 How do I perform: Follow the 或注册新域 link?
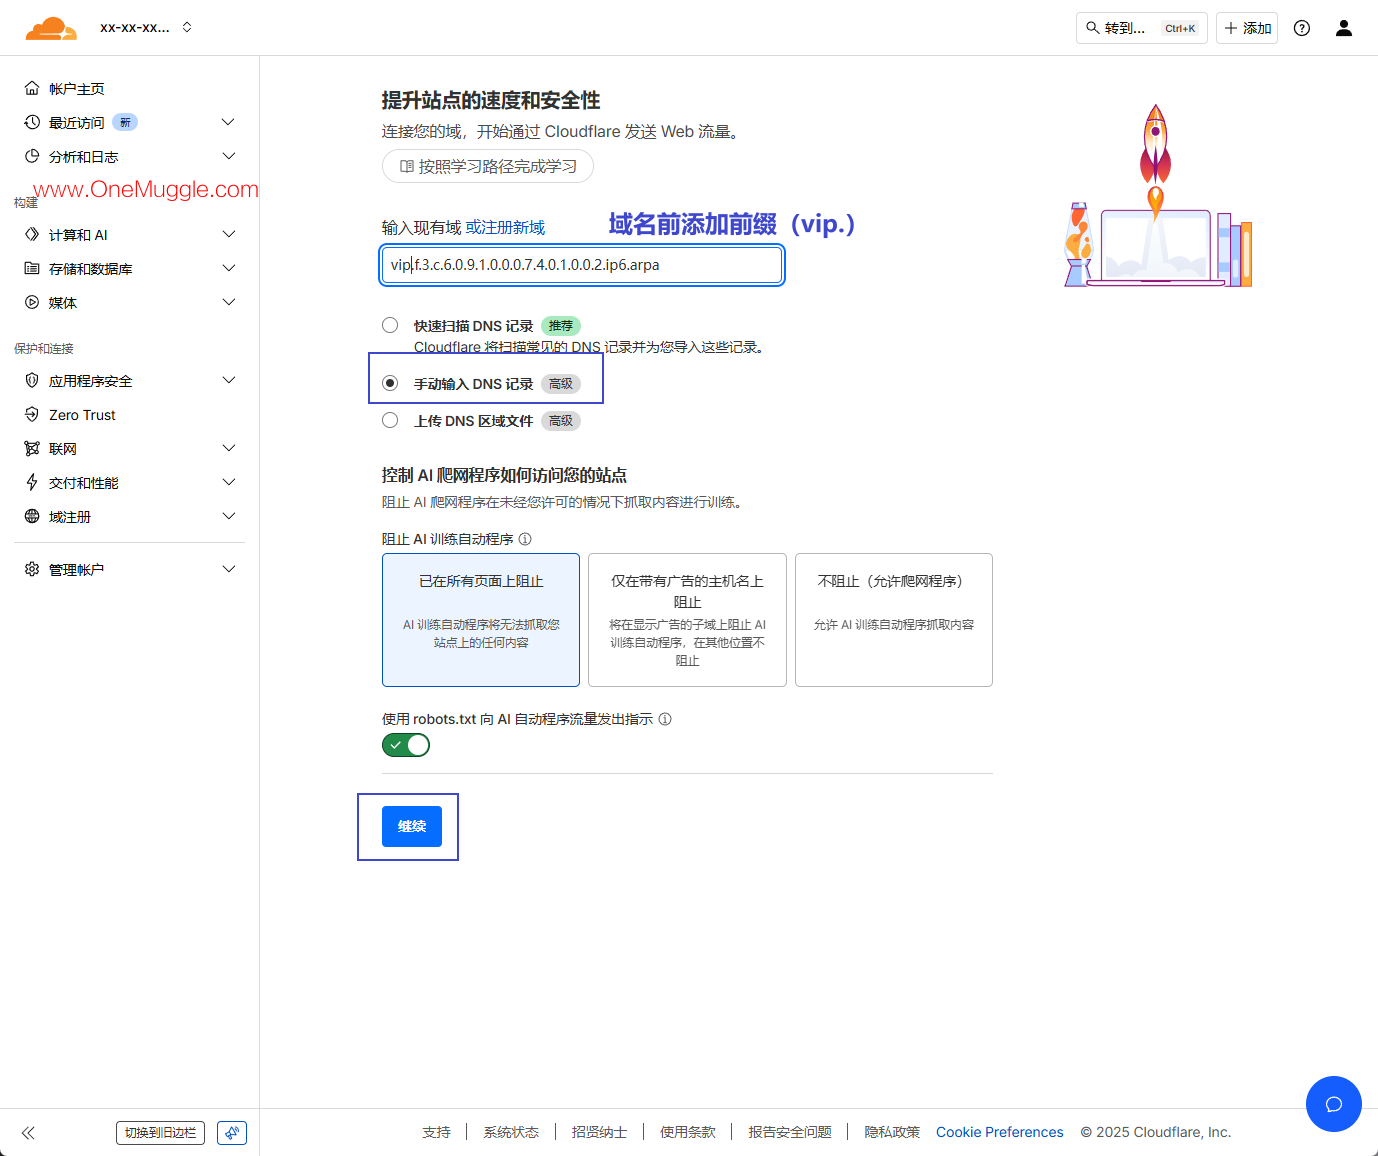pos(505,228)
